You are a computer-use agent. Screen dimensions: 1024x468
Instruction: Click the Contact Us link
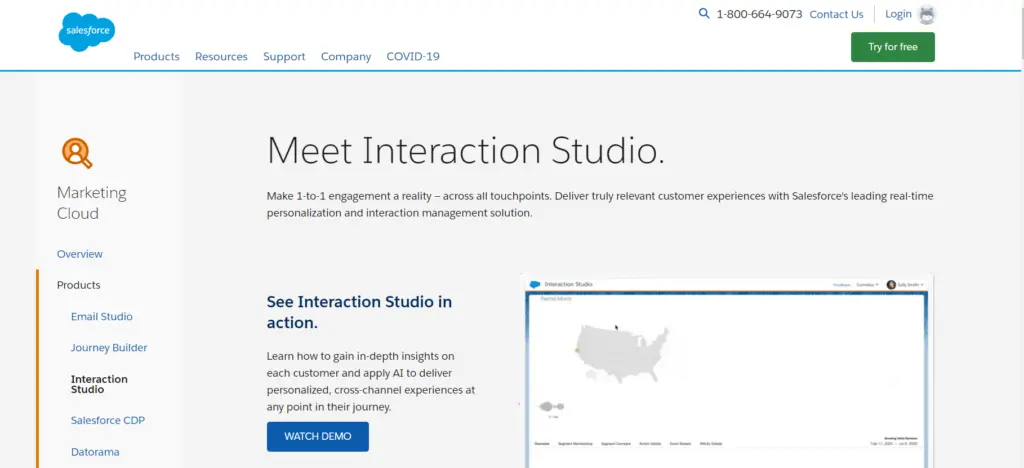[836, 15]
